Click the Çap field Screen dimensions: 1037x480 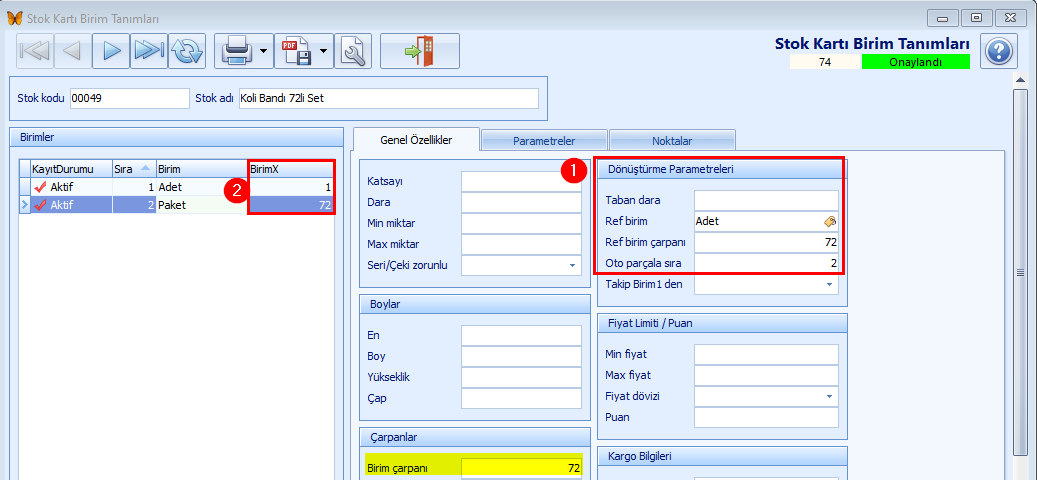521,399
